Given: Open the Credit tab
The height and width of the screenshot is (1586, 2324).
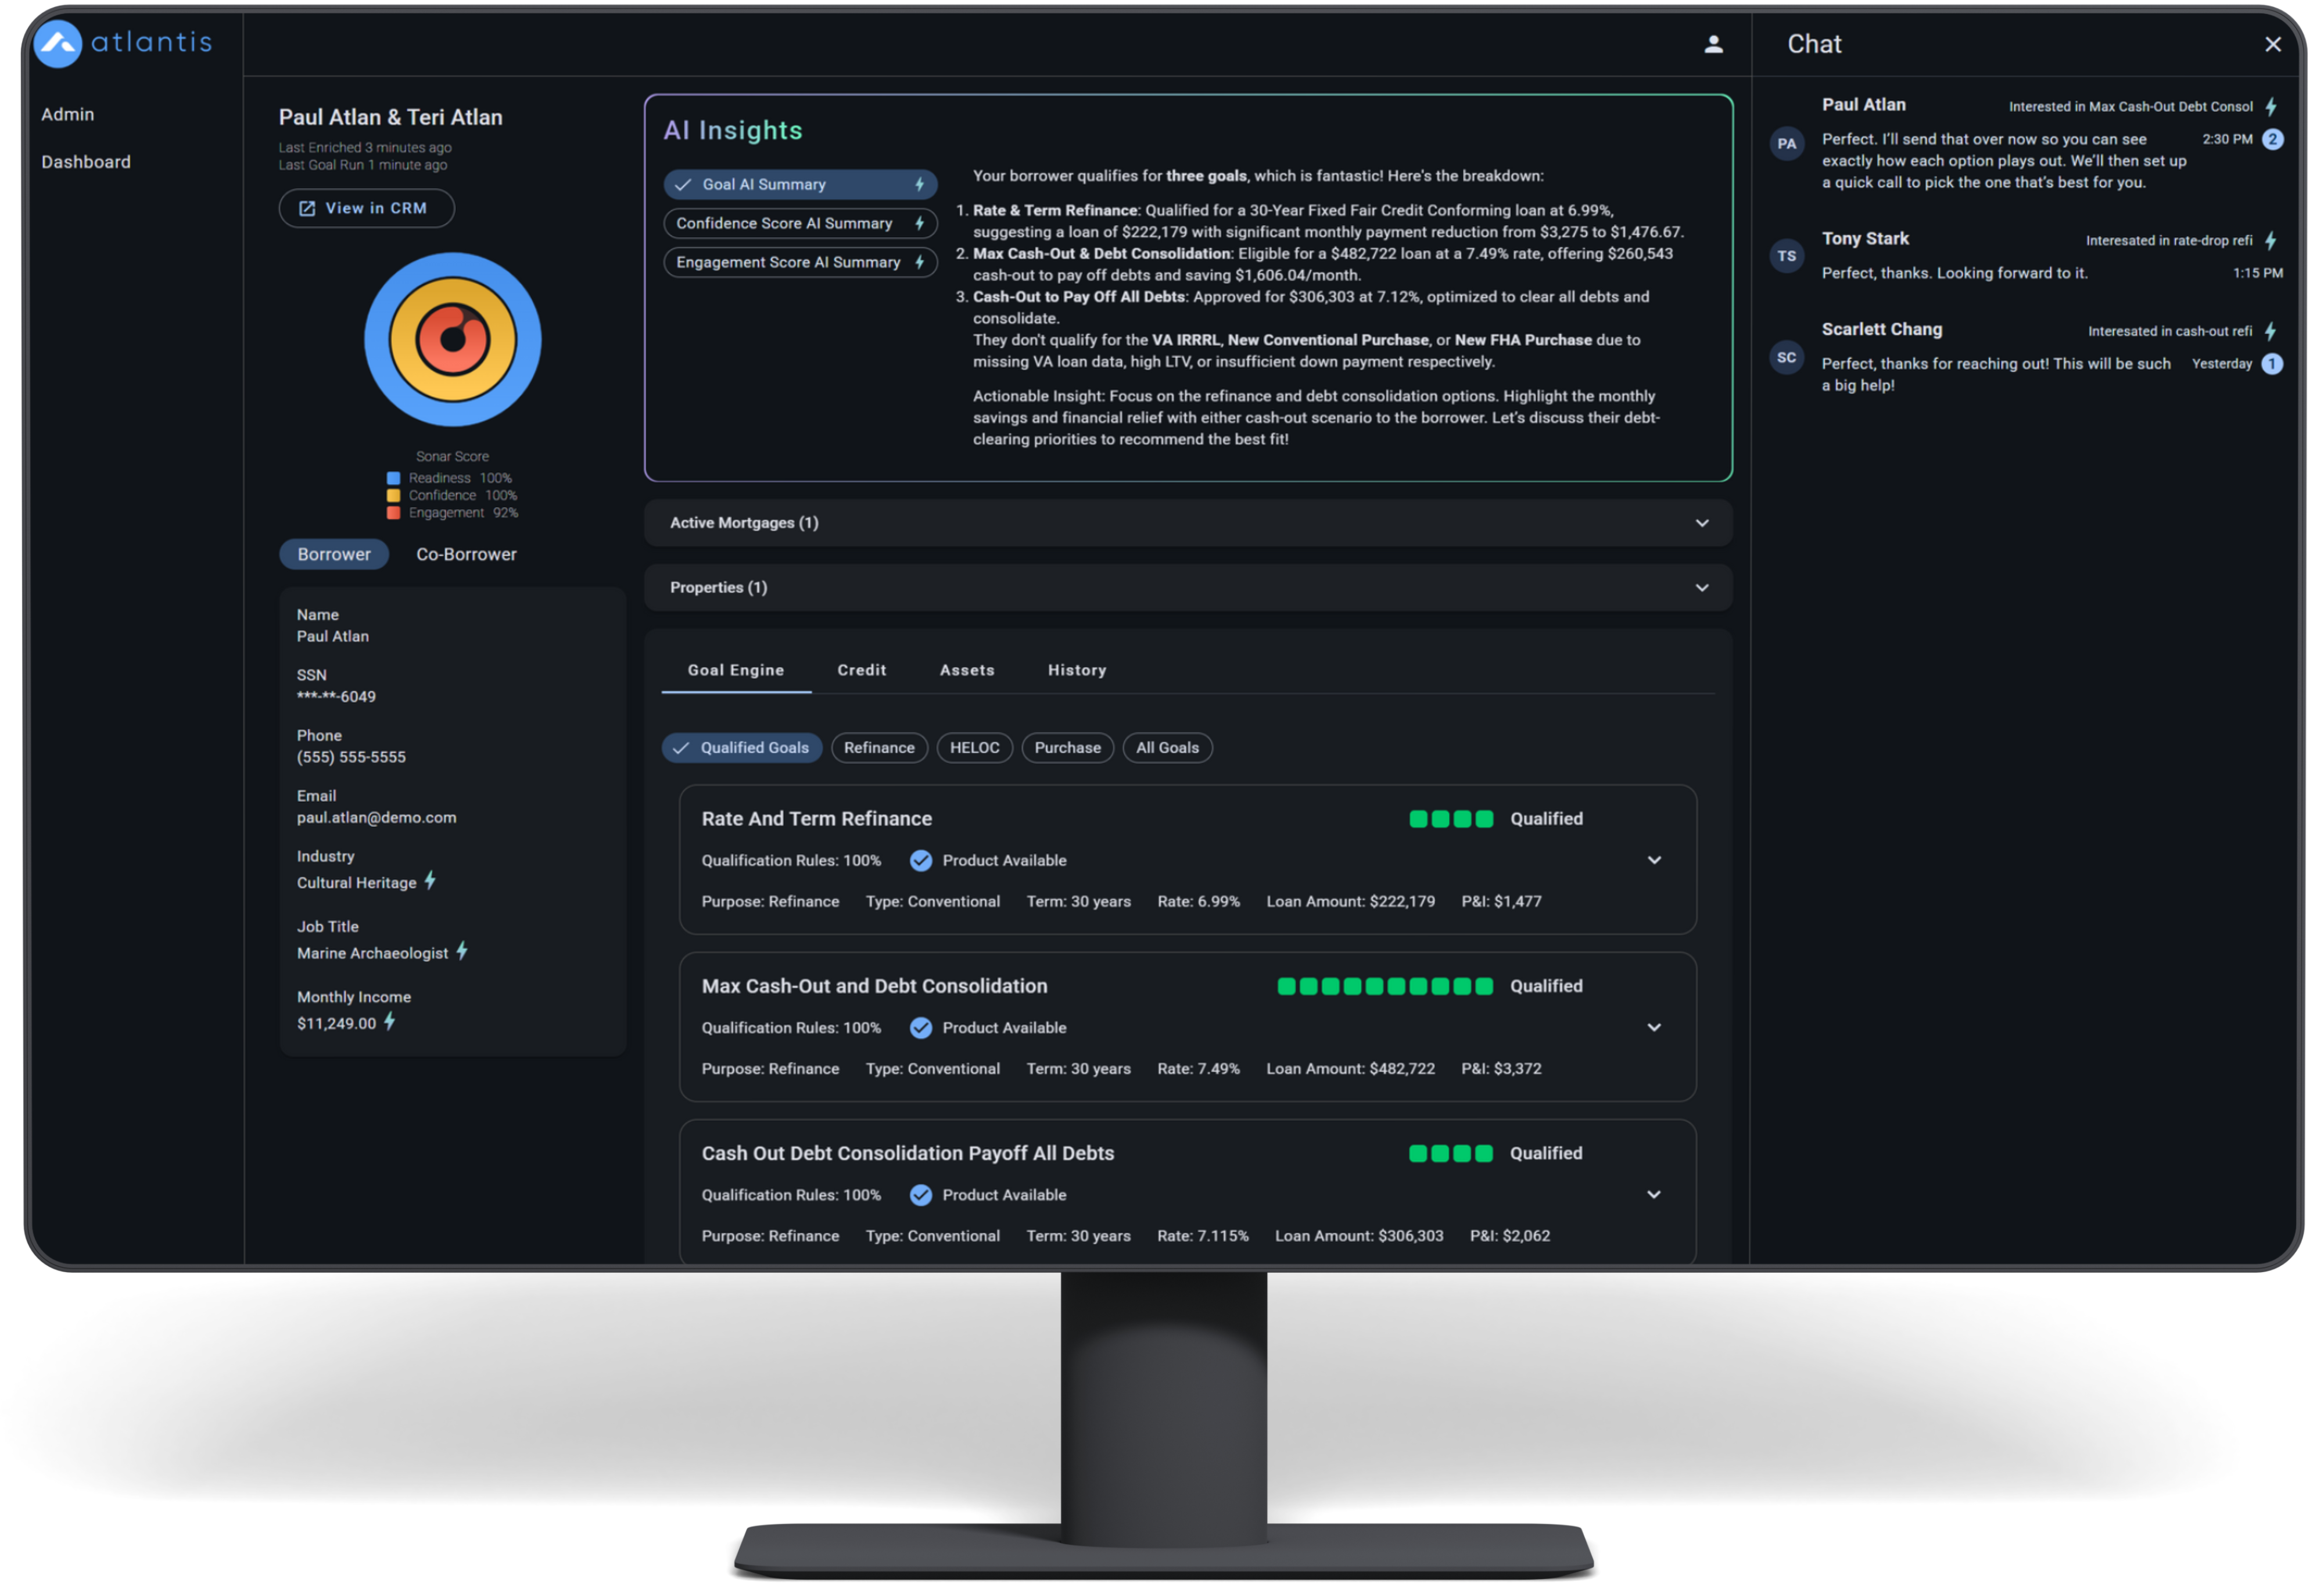Looking at the screenshot, I should point(861,670).
